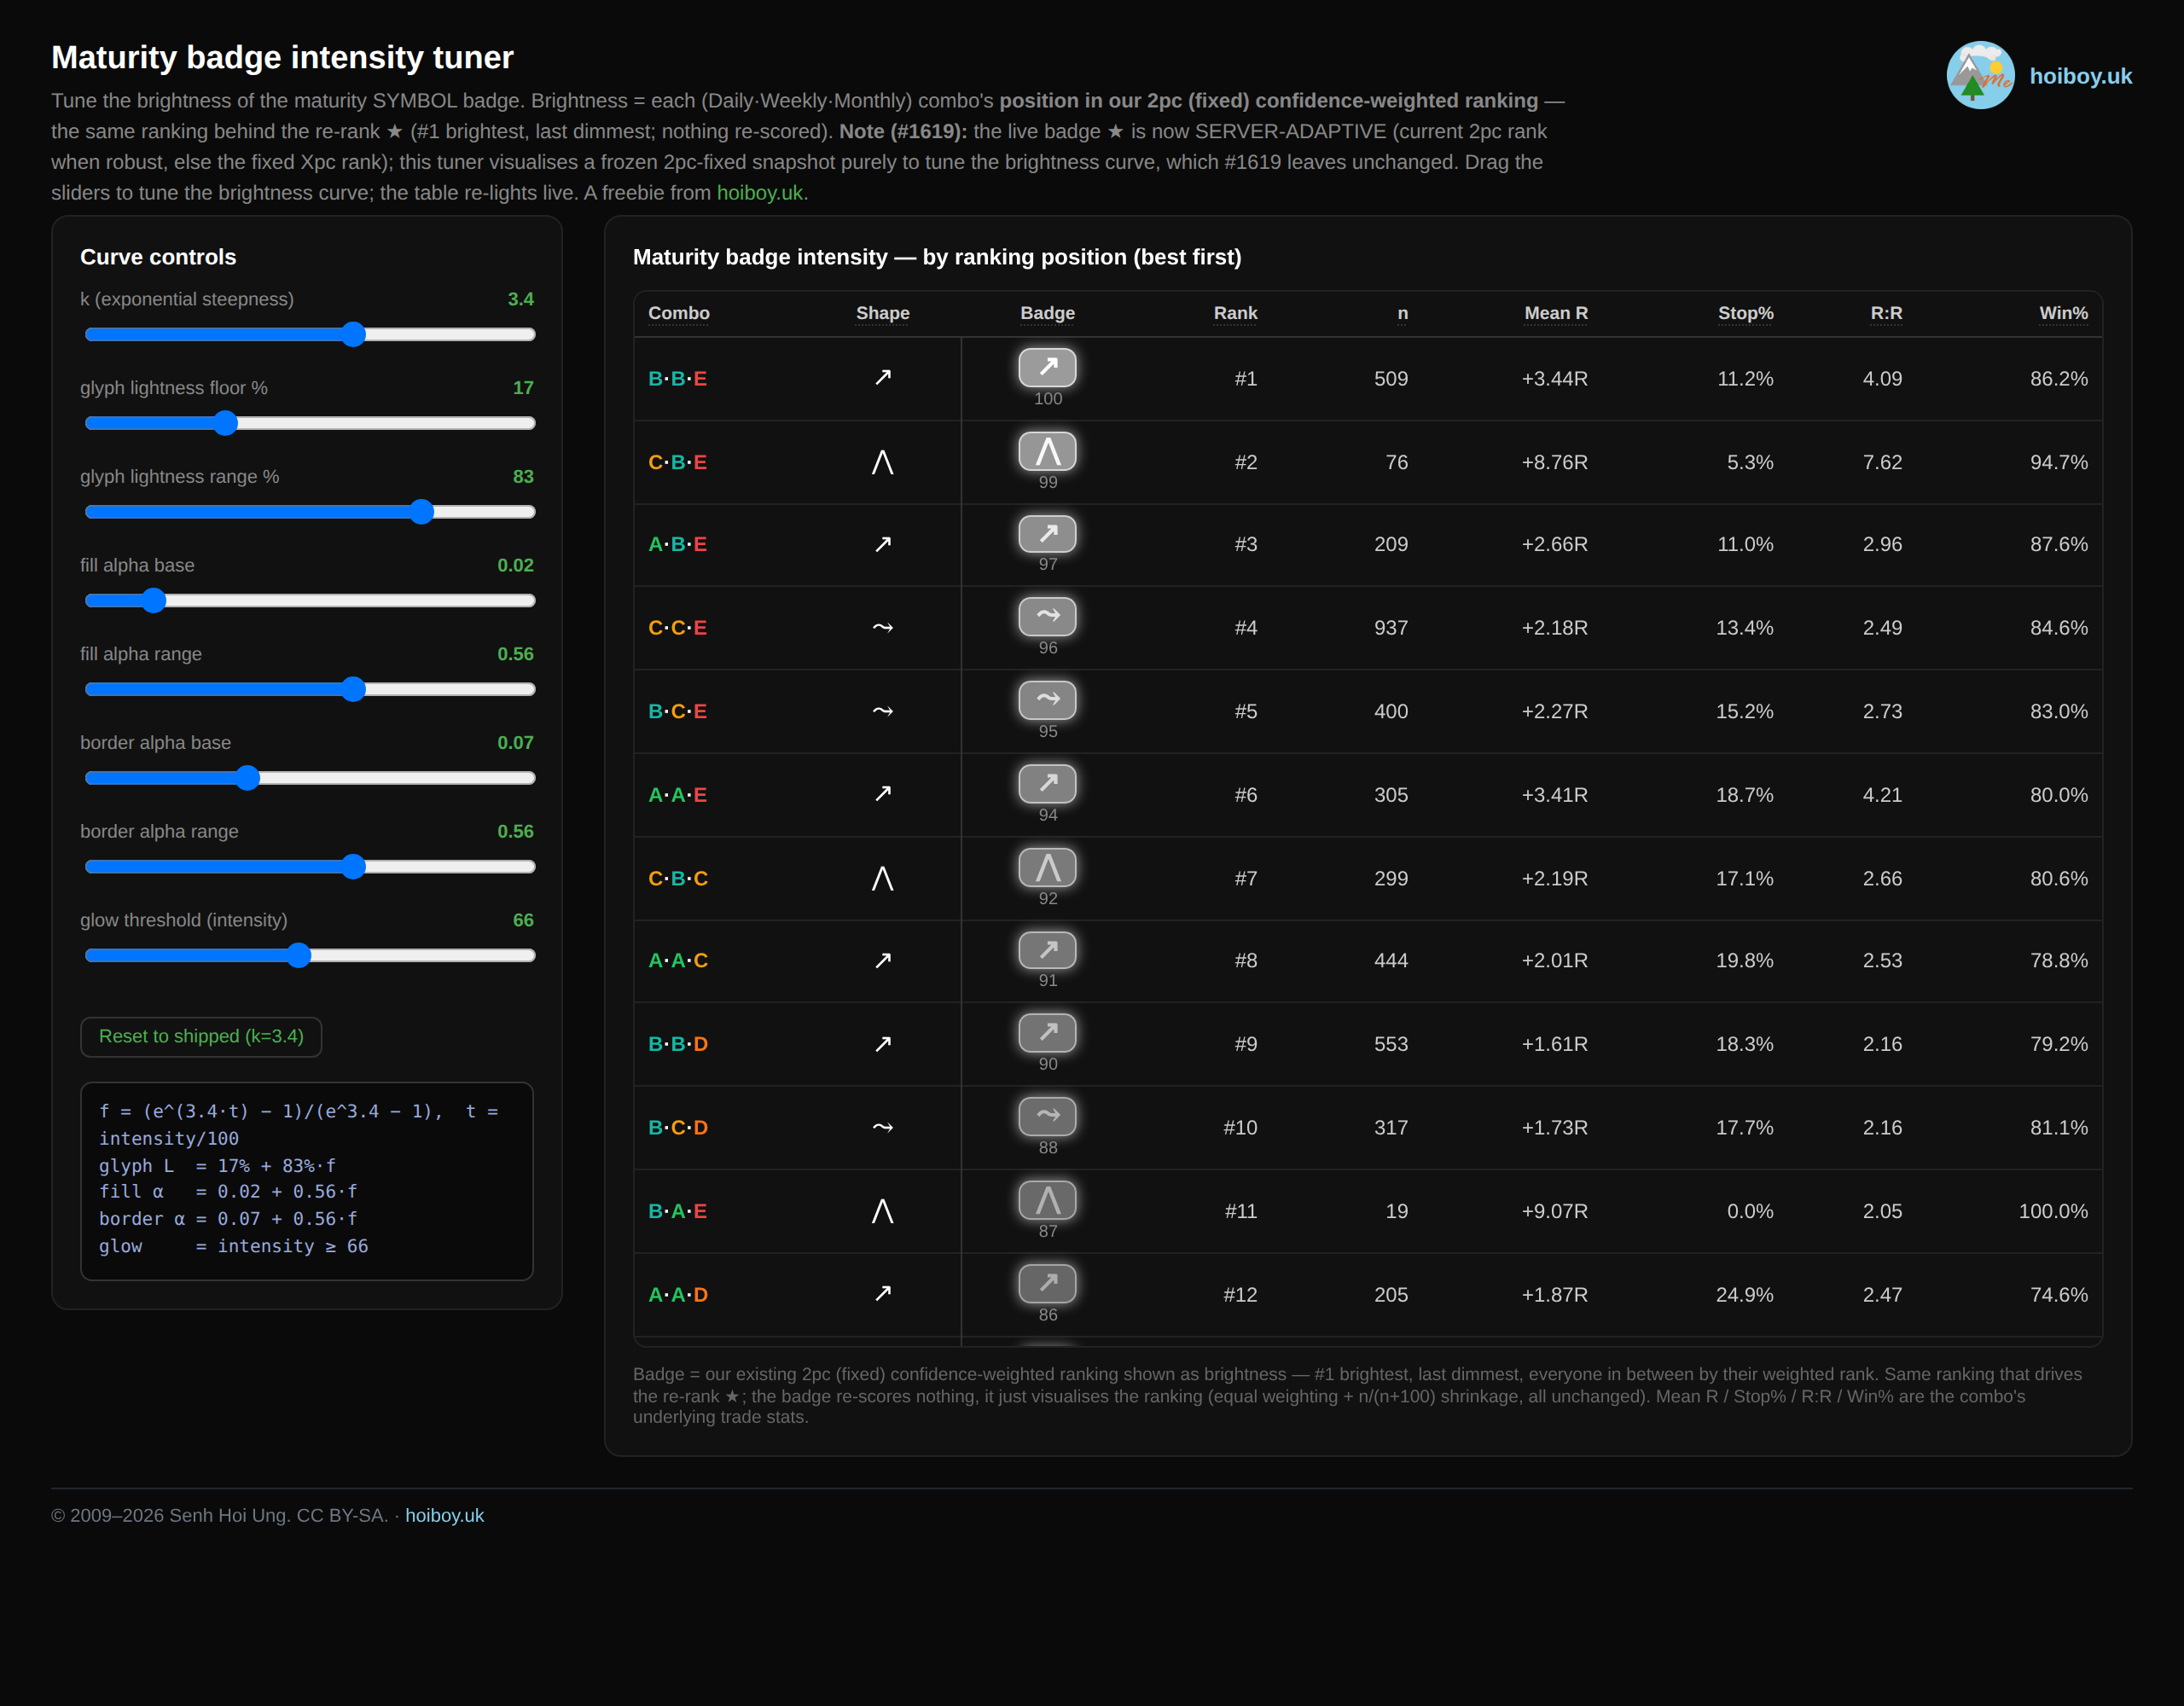This screenshot has height=1706, width=2184.
Task: Click the Curve controls heading
Action: click(x=158, y=257)
